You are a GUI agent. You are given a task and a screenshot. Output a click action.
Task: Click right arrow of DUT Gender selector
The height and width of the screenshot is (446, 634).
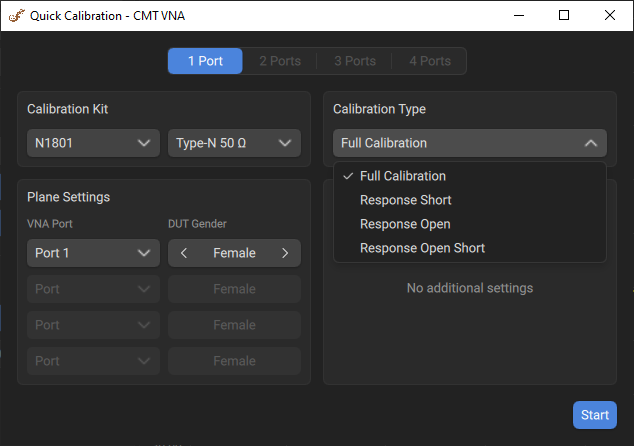(x=285, y=253)
